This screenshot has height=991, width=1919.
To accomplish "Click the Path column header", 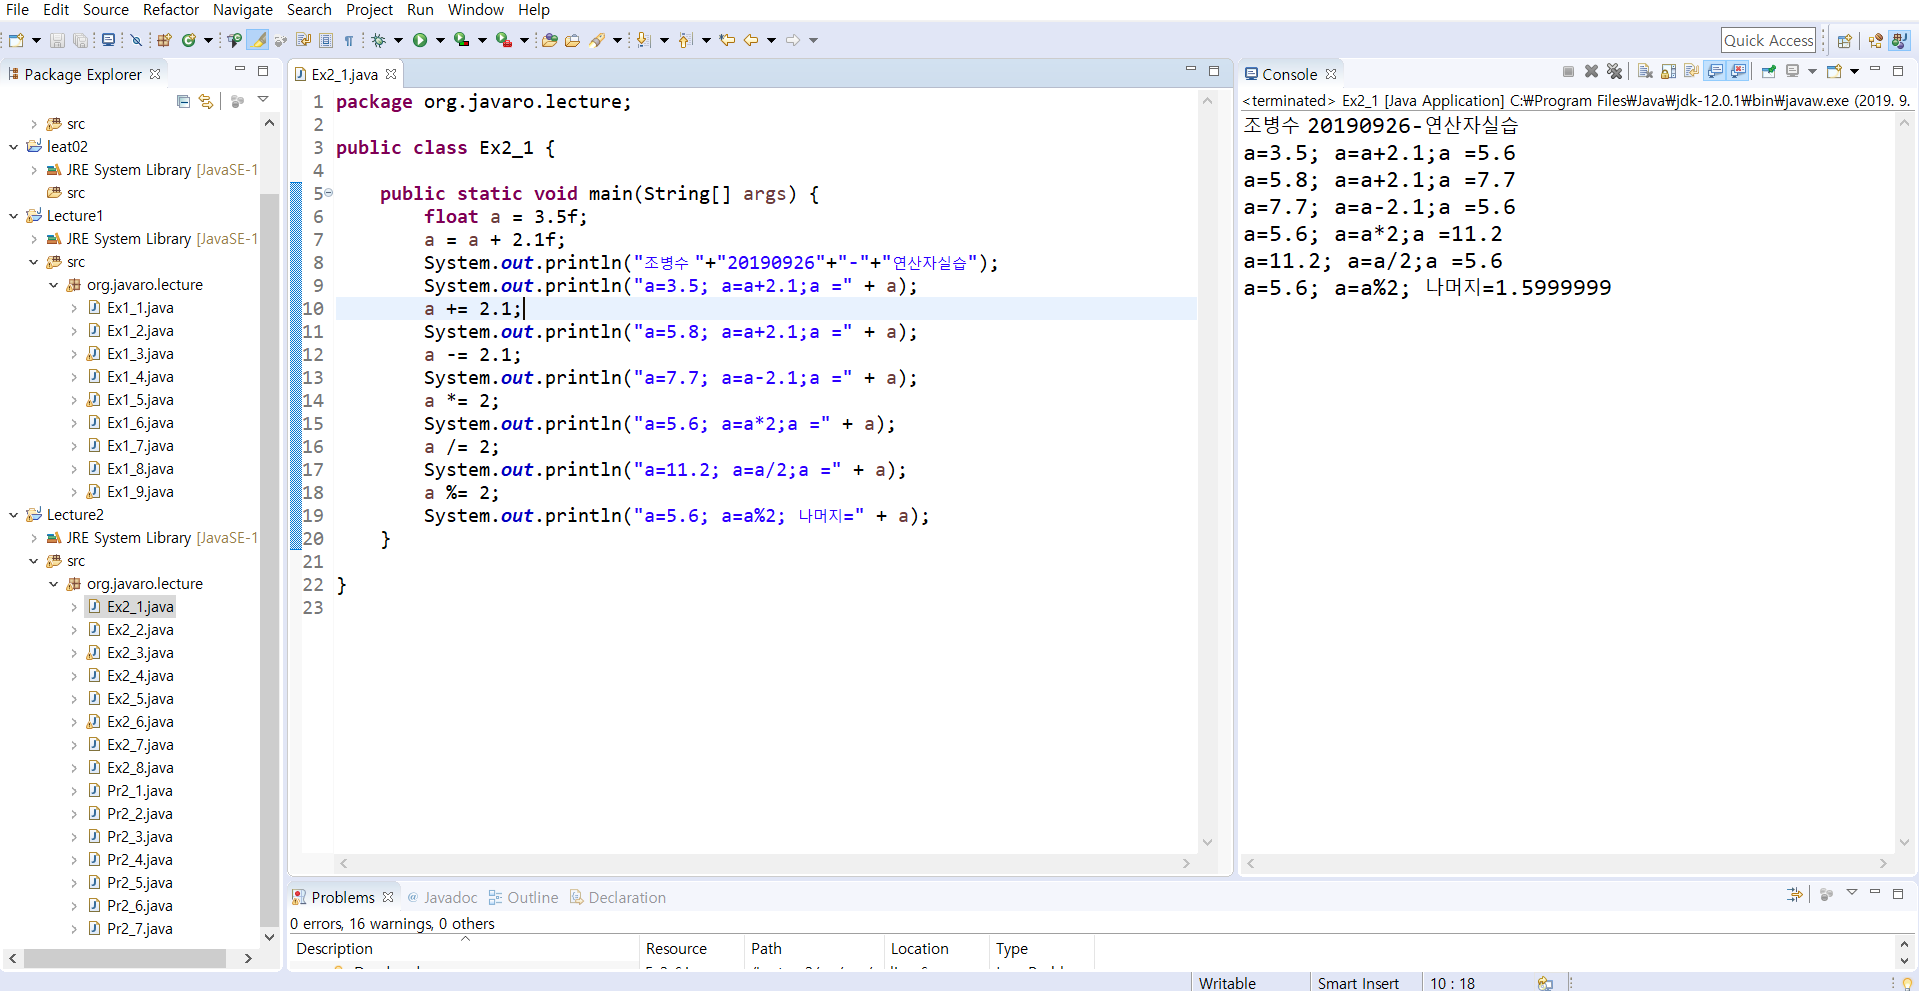I will pyautogui.click(x=814, y=949).
